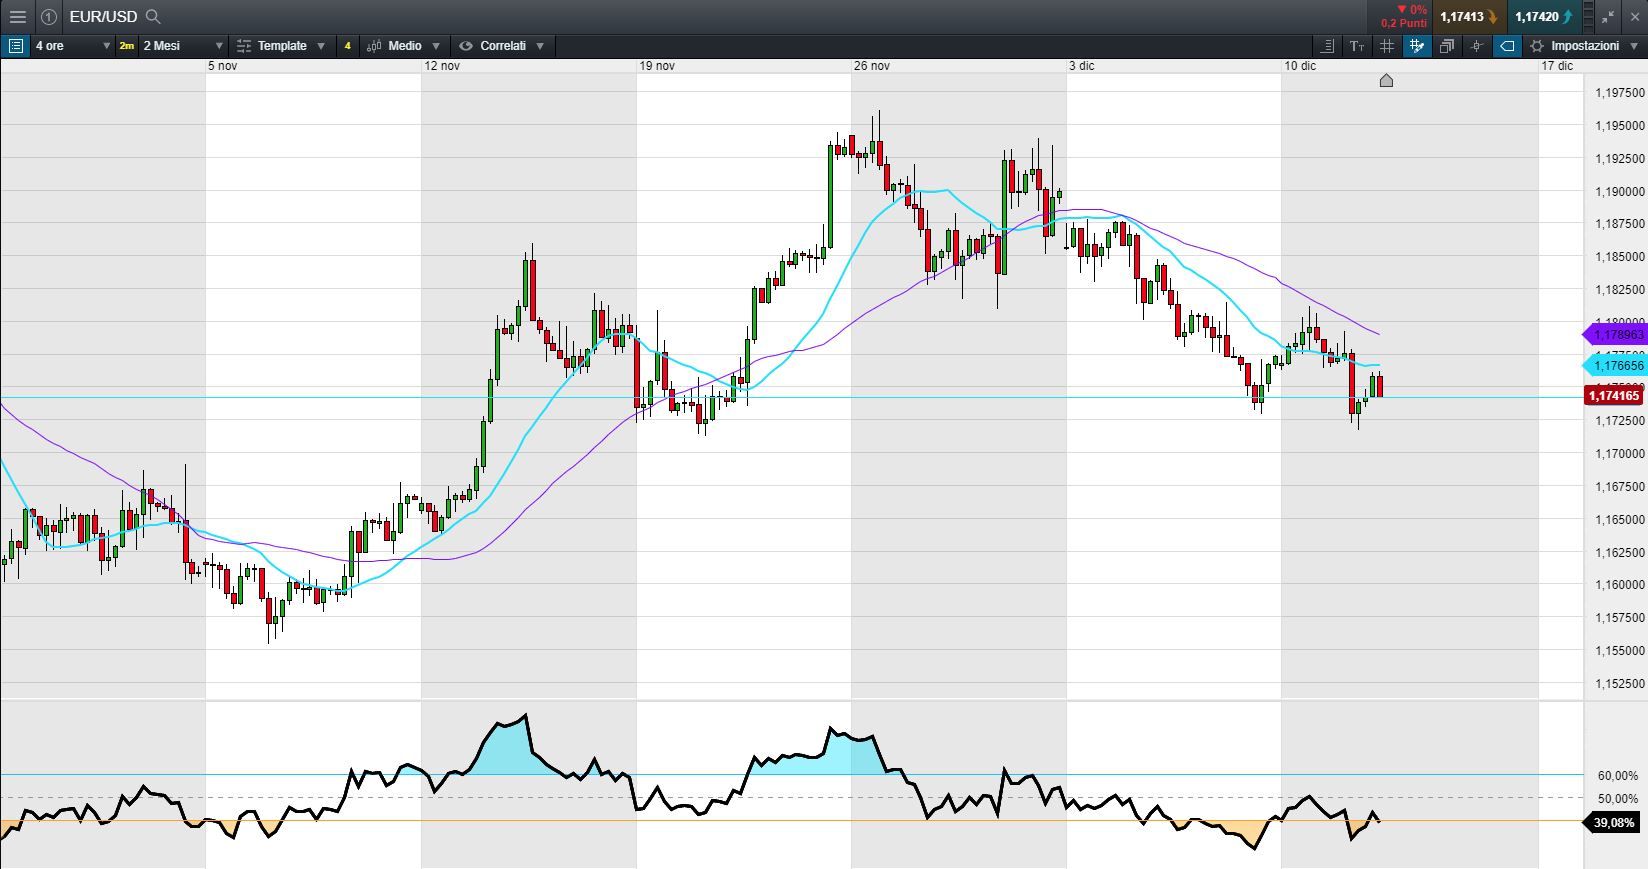Click the Impostazioni gear icon
The height and width of the screenshot is (869, 1648).
point(1537,46)
